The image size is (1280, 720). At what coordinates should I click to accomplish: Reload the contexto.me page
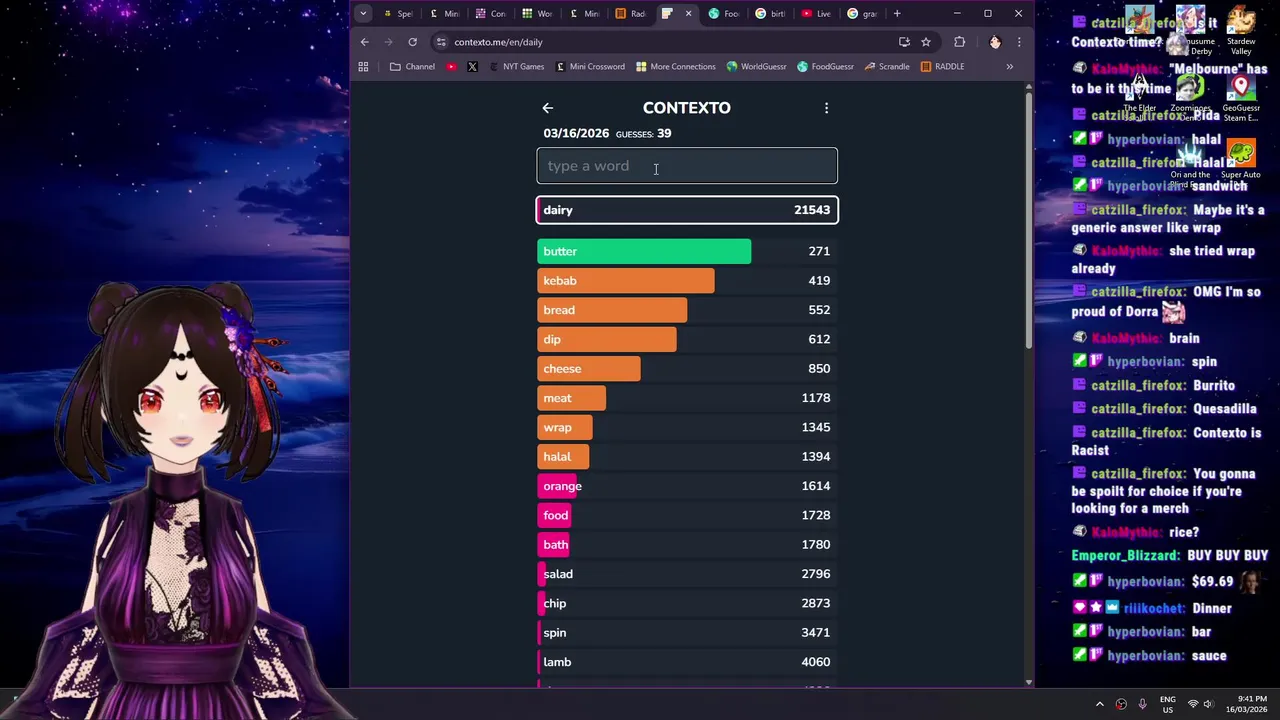click(412, 42)
